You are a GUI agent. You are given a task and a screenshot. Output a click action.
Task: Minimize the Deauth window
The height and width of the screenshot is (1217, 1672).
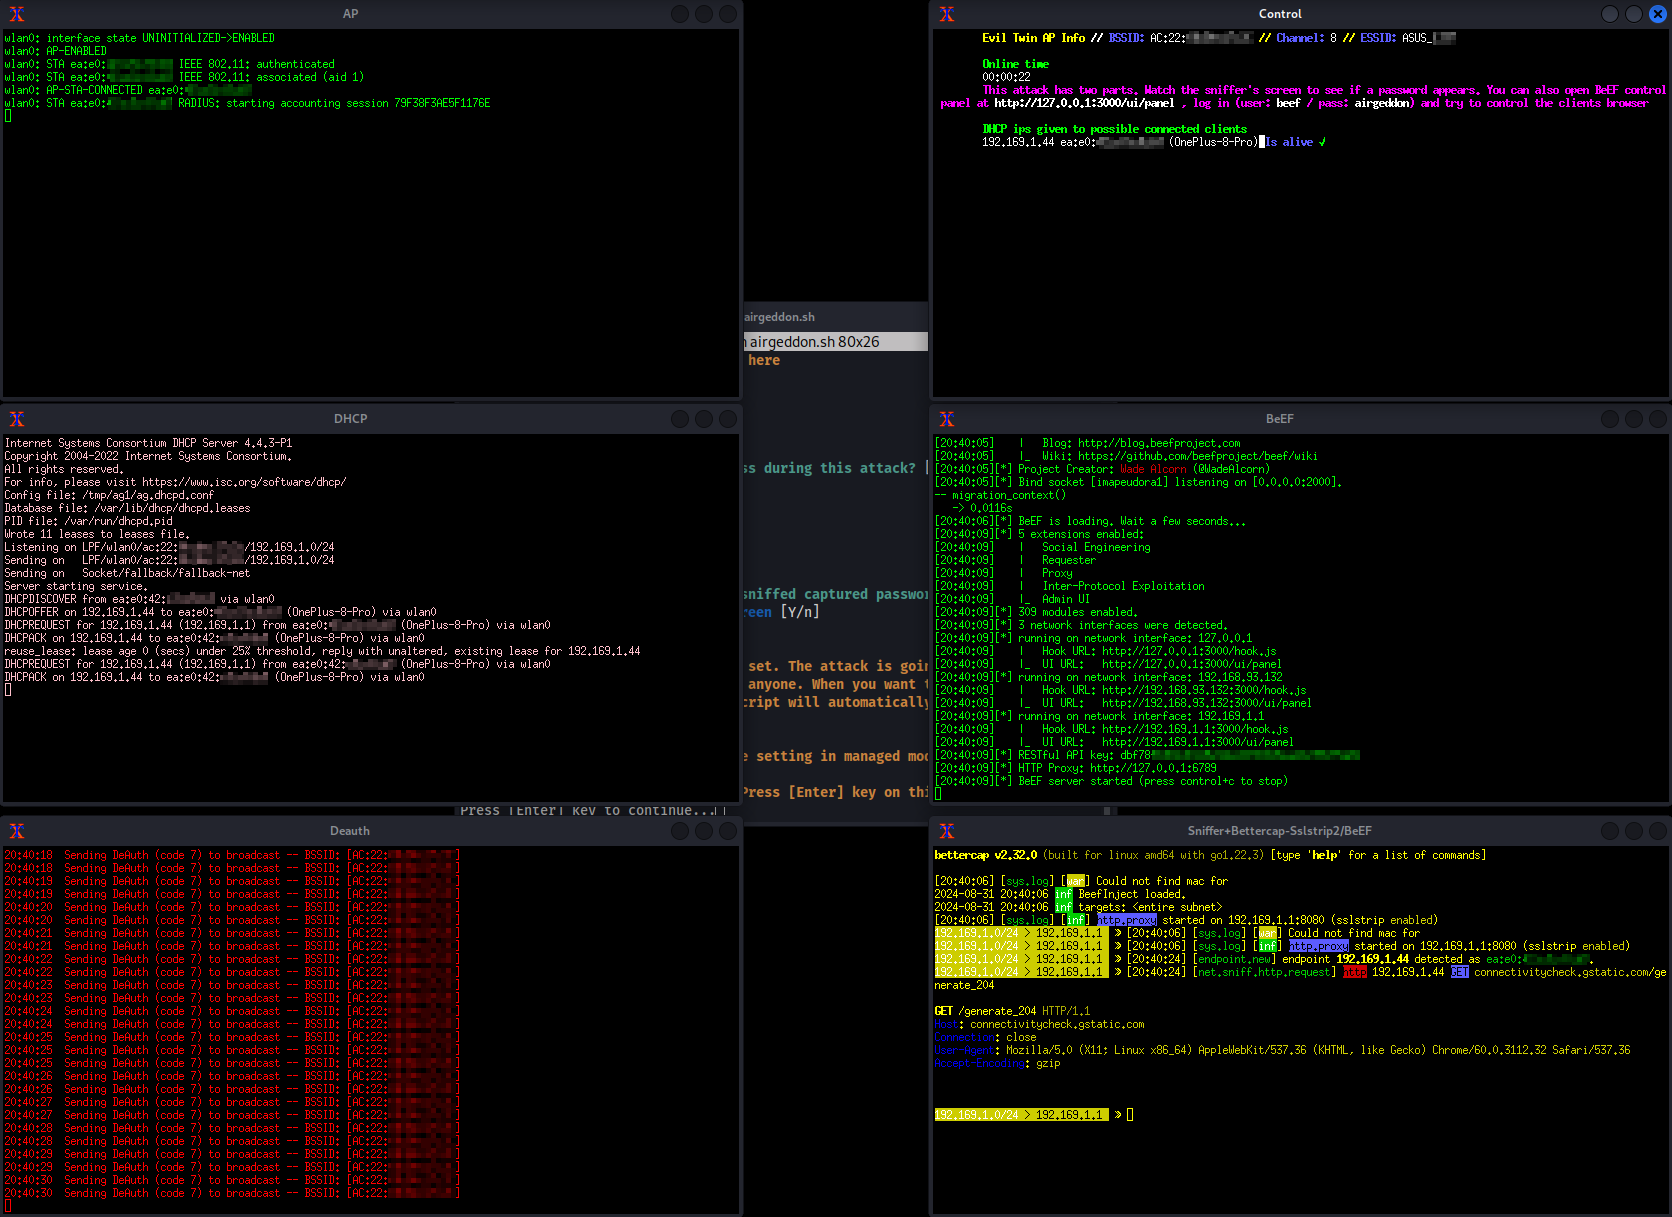tap(680, 831)
